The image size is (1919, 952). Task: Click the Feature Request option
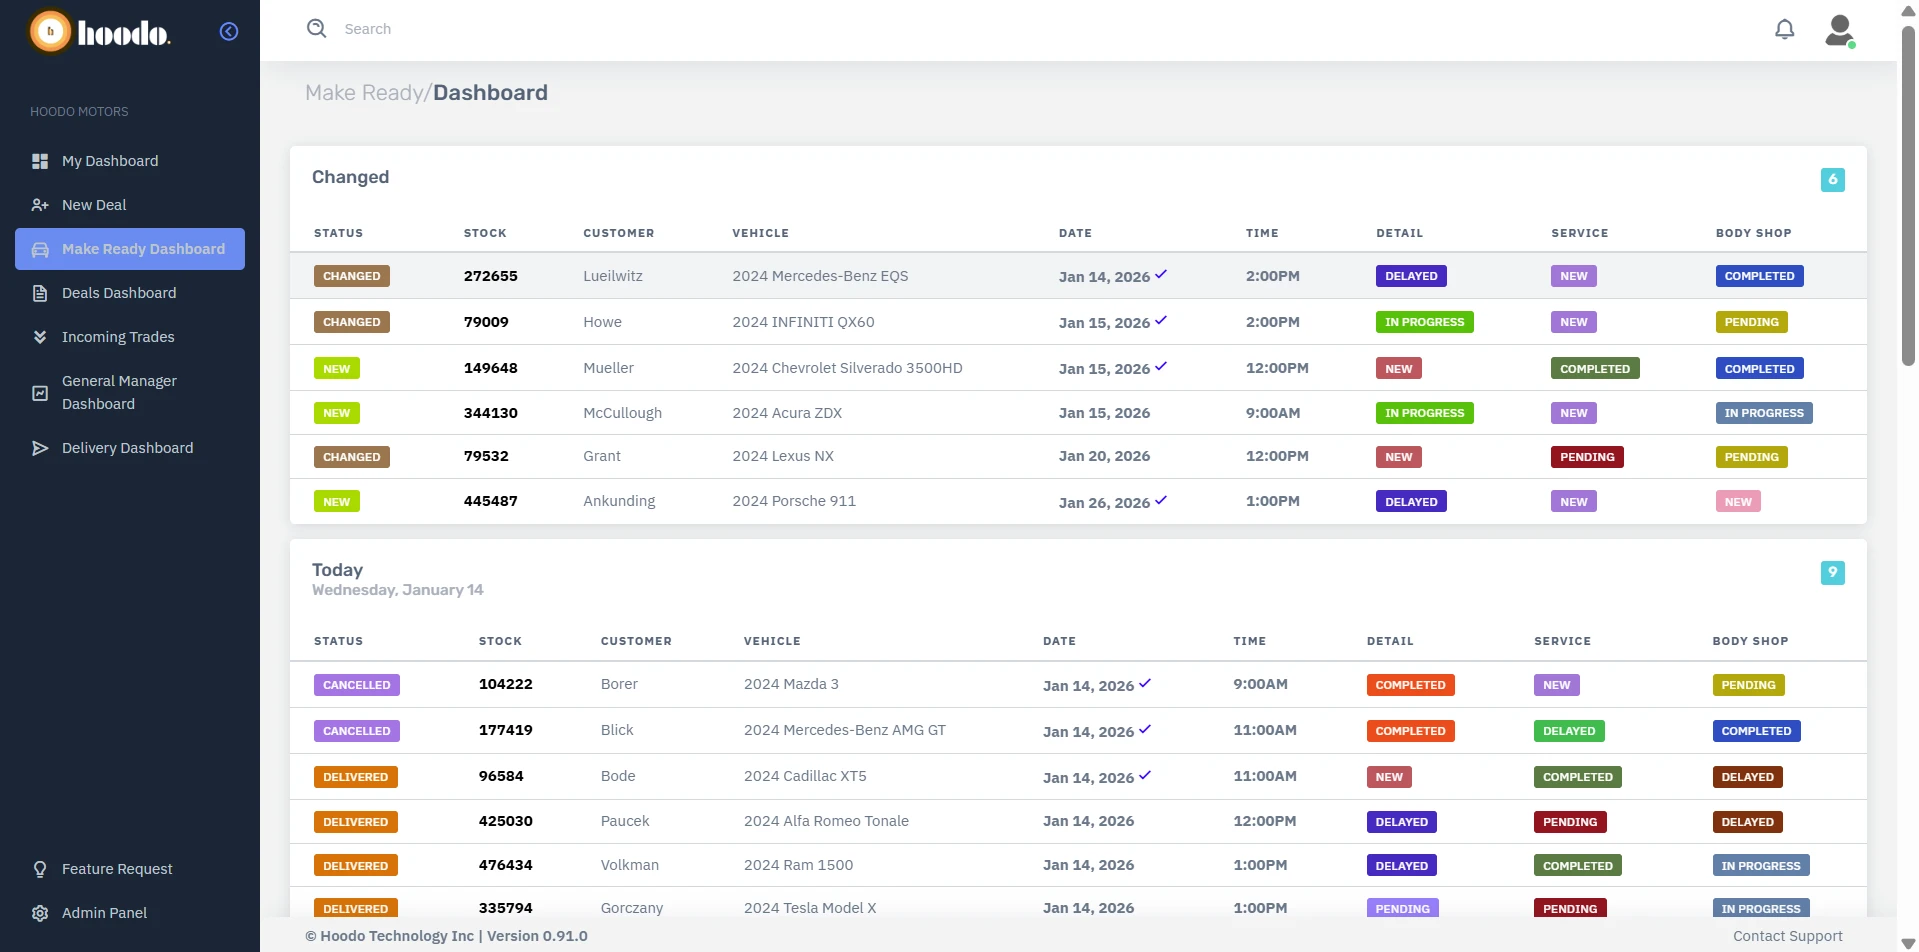pyautogui.click(x=115, y=869)
